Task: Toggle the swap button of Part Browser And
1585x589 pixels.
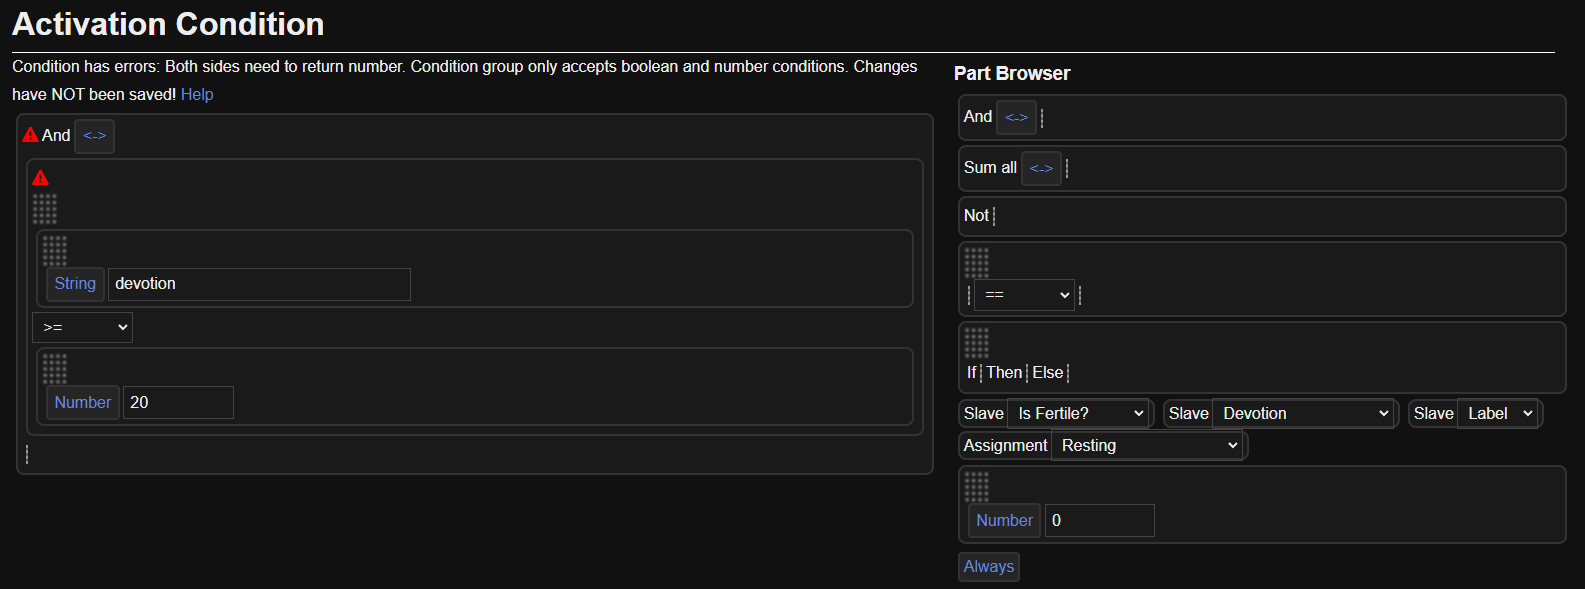Action: (x=1016, y=118)
